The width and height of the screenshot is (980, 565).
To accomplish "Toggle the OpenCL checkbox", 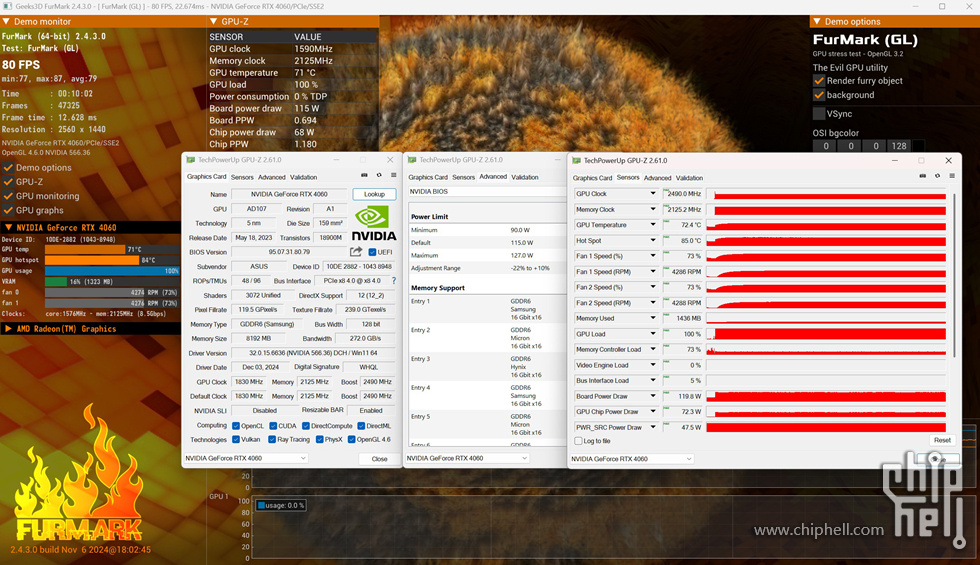I will [x=236, y=426].
